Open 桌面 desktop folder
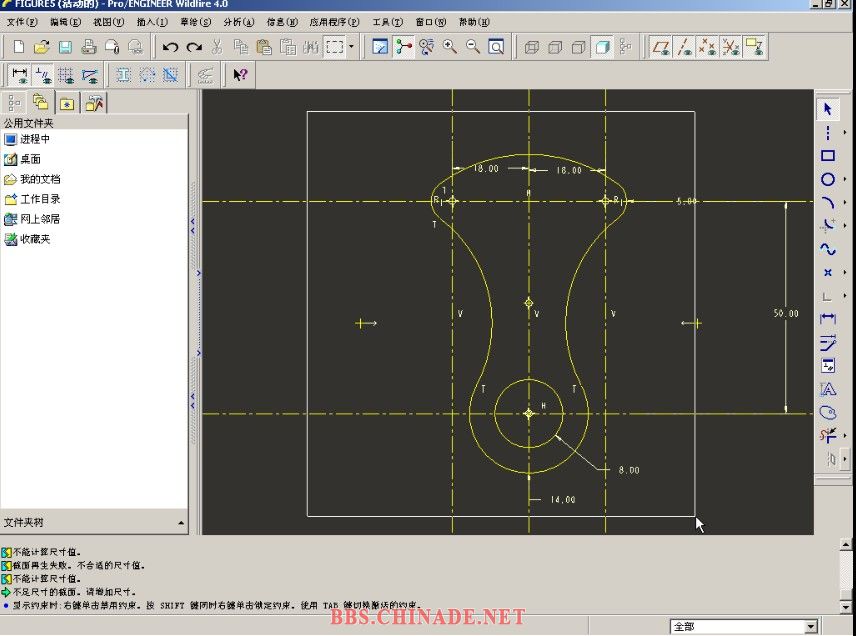 (23, 159)
